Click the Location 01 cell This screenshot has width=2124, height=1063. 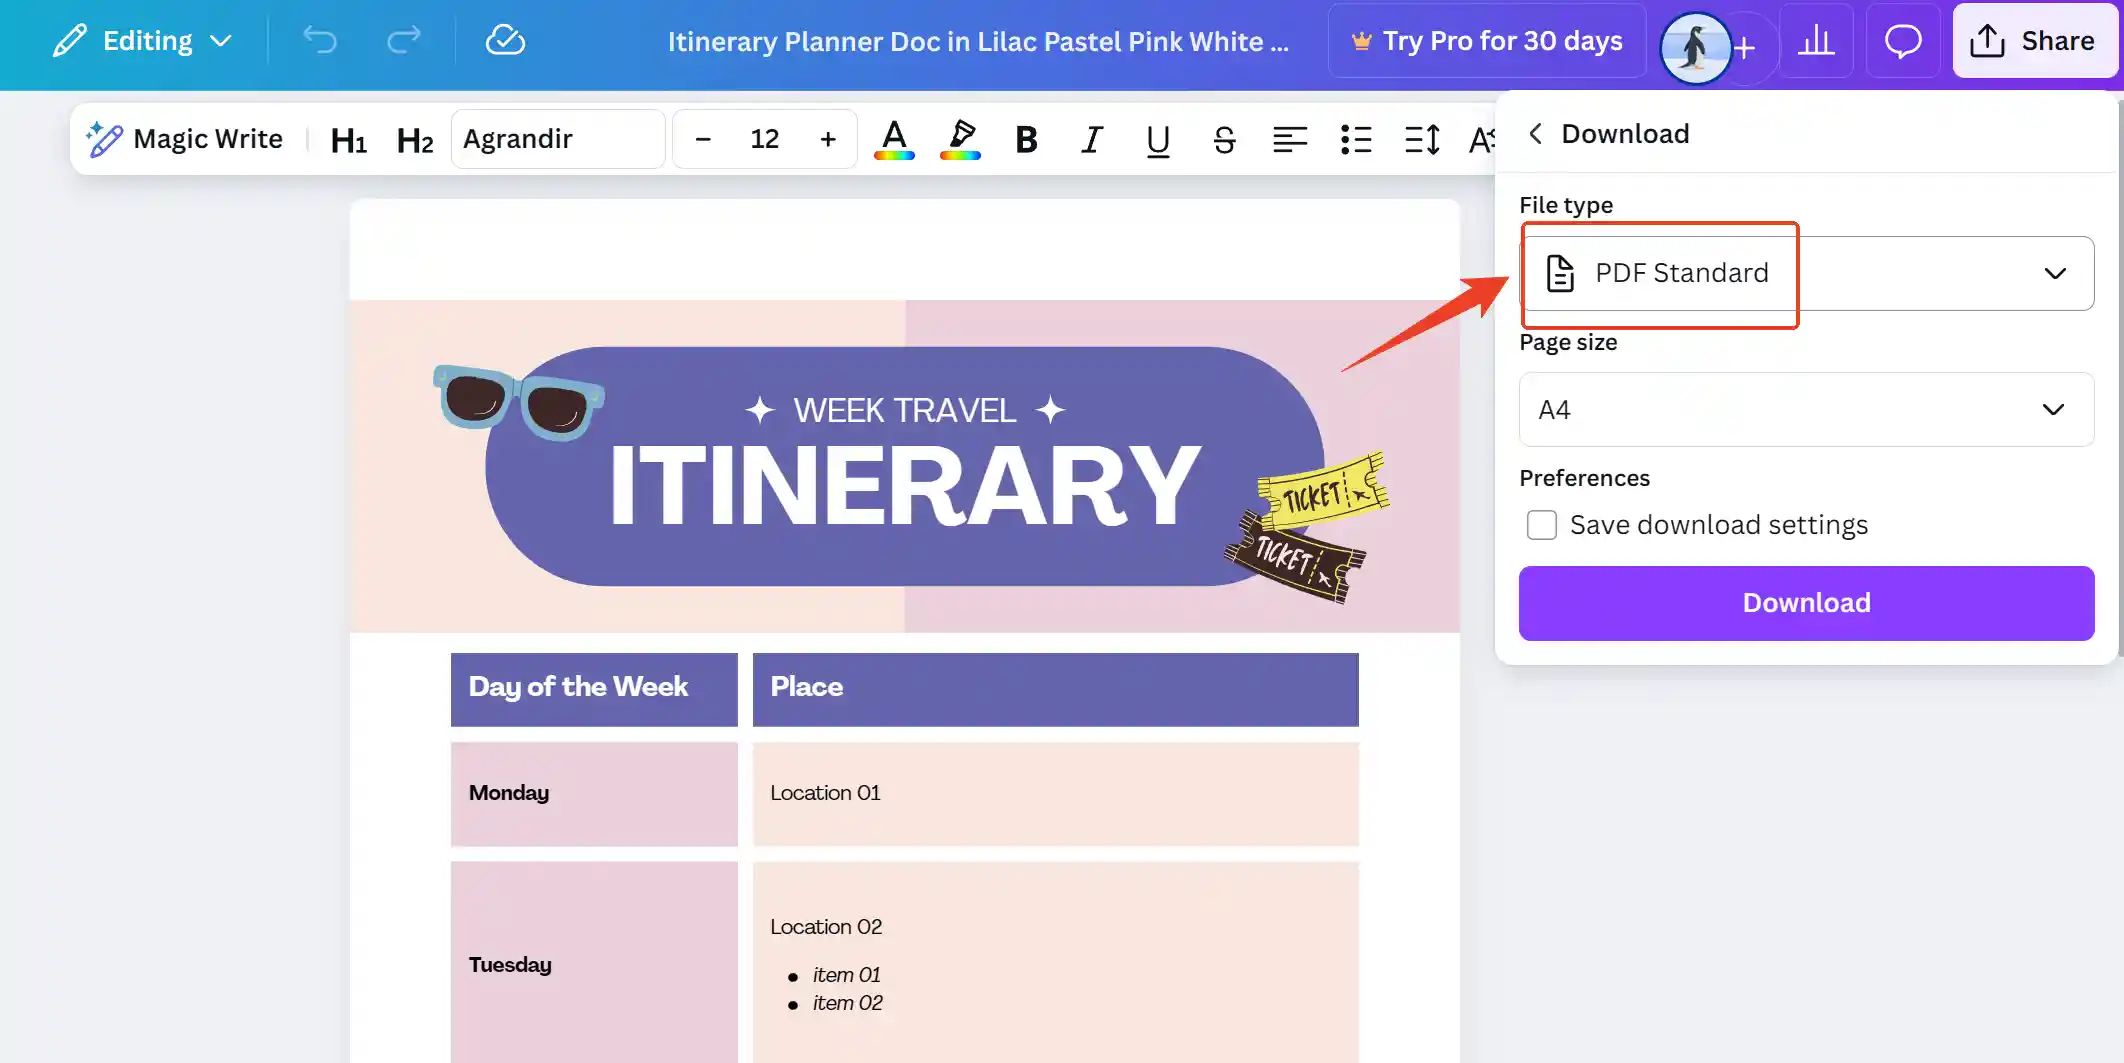click(x=1055, y=794)
